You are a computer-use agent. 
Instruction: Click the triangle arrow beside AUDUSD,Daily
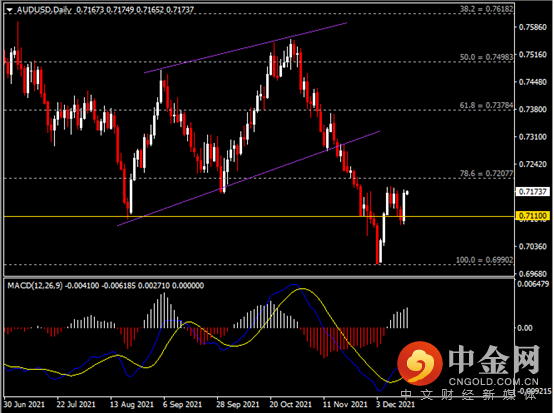[10, 10]
